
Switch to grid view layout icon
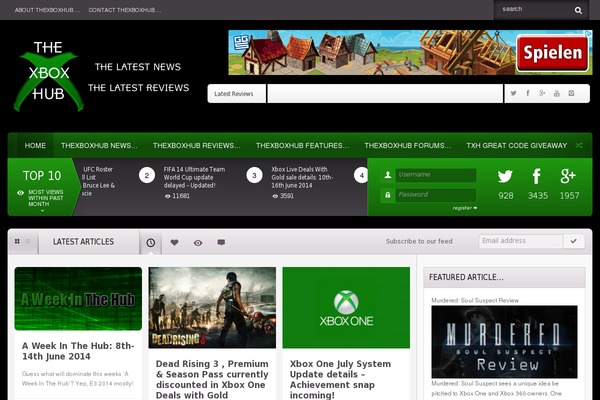pos(17,242)
